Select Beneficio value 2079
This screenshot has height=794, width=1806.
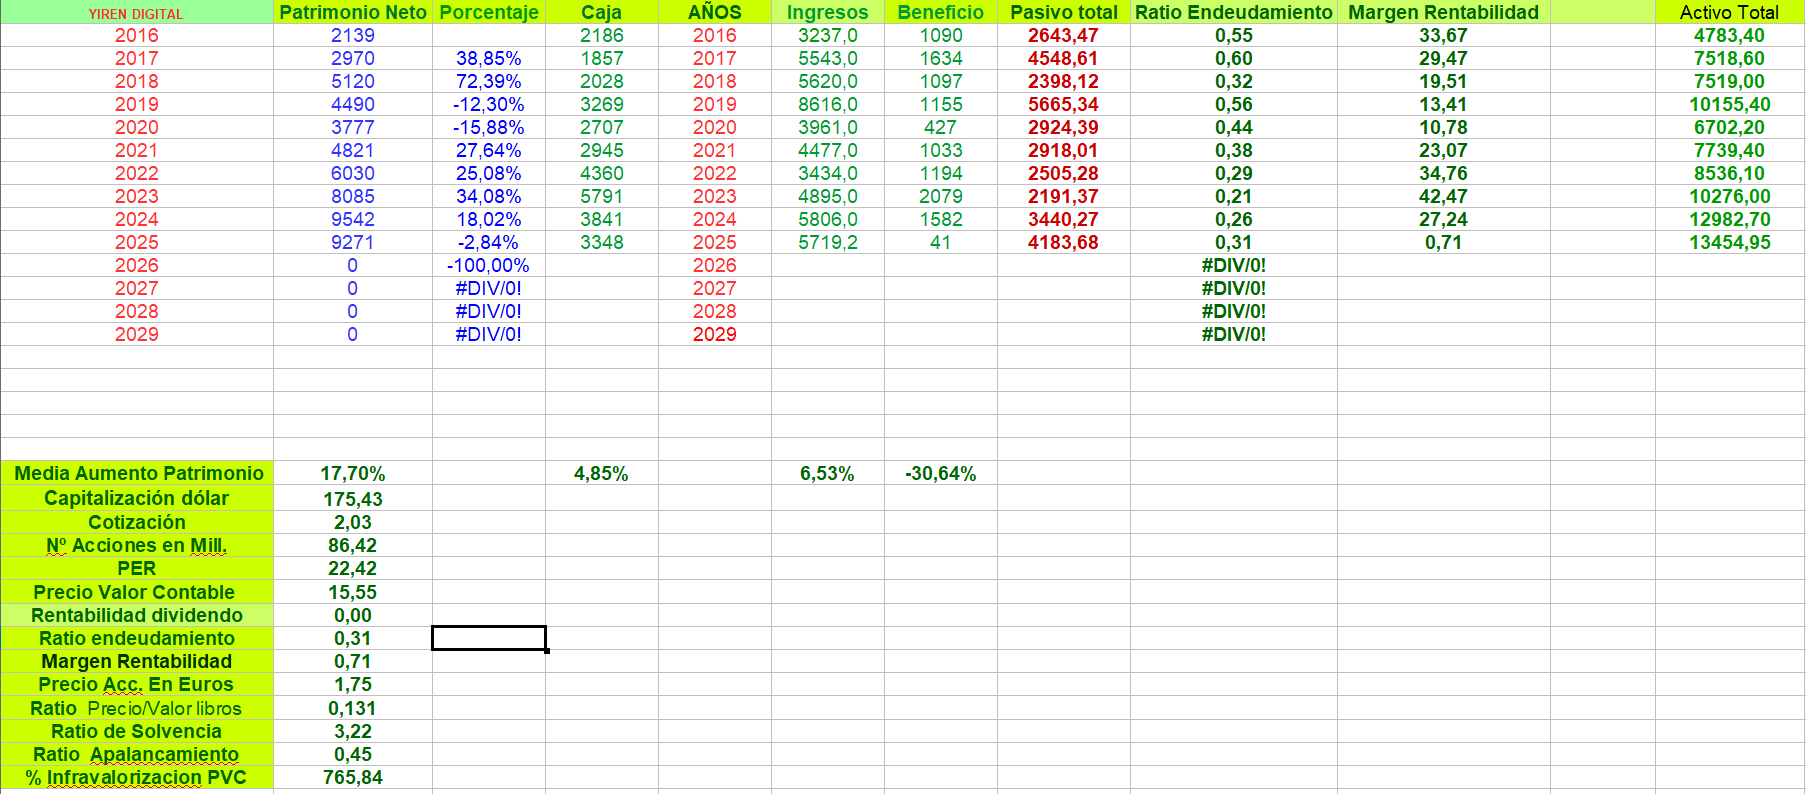[x=941, y=197]
